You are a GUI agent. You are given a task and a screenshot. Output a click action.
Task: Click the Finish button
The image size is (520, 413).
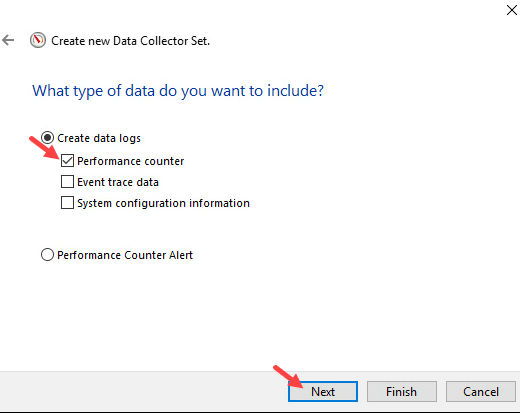click(x=402, y=391)
